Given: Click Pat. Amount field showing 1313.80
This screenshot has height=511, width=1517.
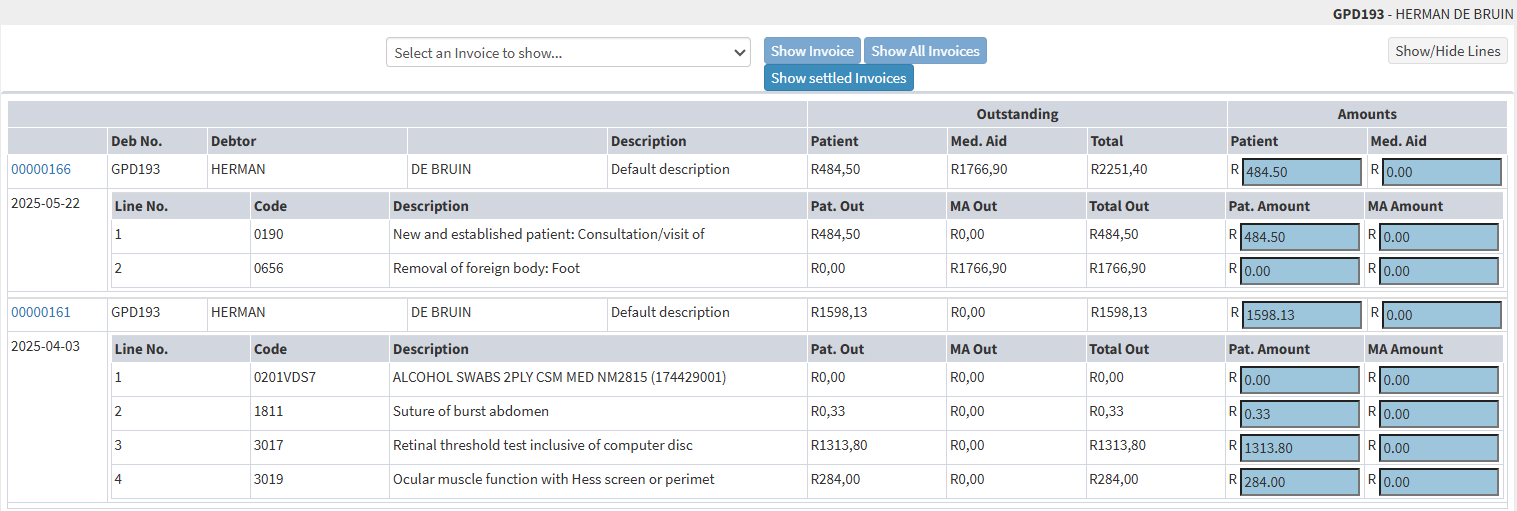Looking at the screenshot, I should 1299,448.
